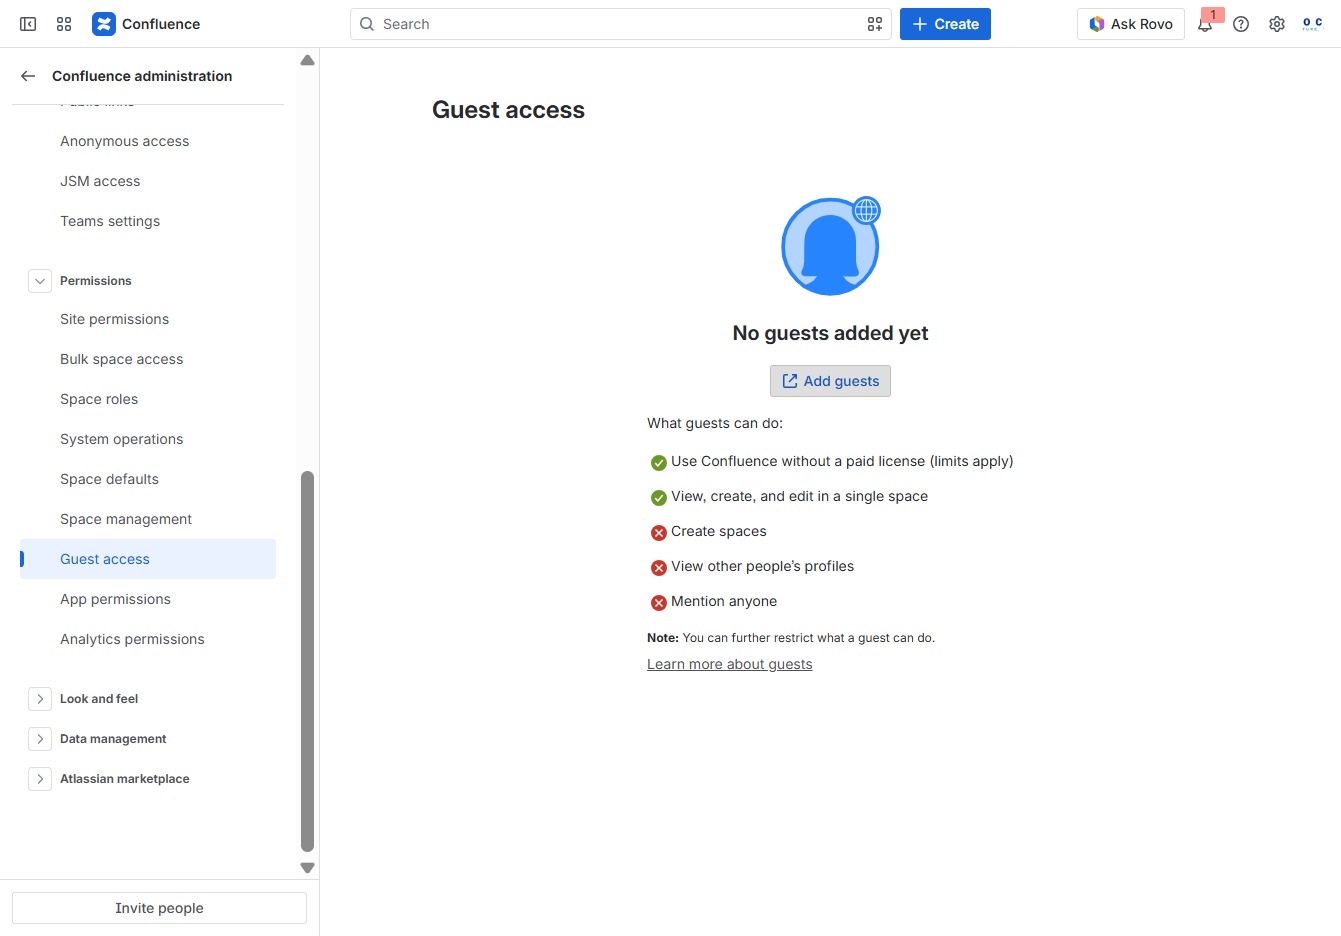Expand the Atlassian marketplace section
The width and height of the screenshot is (1341, 936).
click(x=40, y=779)
